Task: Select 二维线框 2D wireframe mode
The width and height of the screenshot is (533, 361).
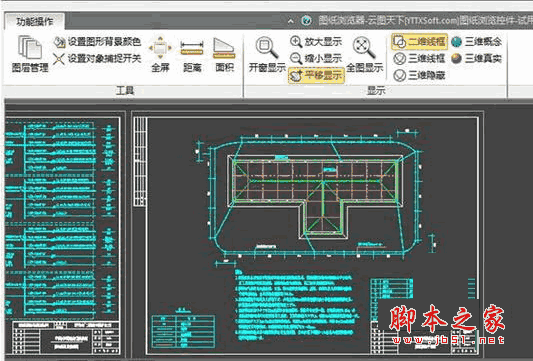Action: coord(419,41)
